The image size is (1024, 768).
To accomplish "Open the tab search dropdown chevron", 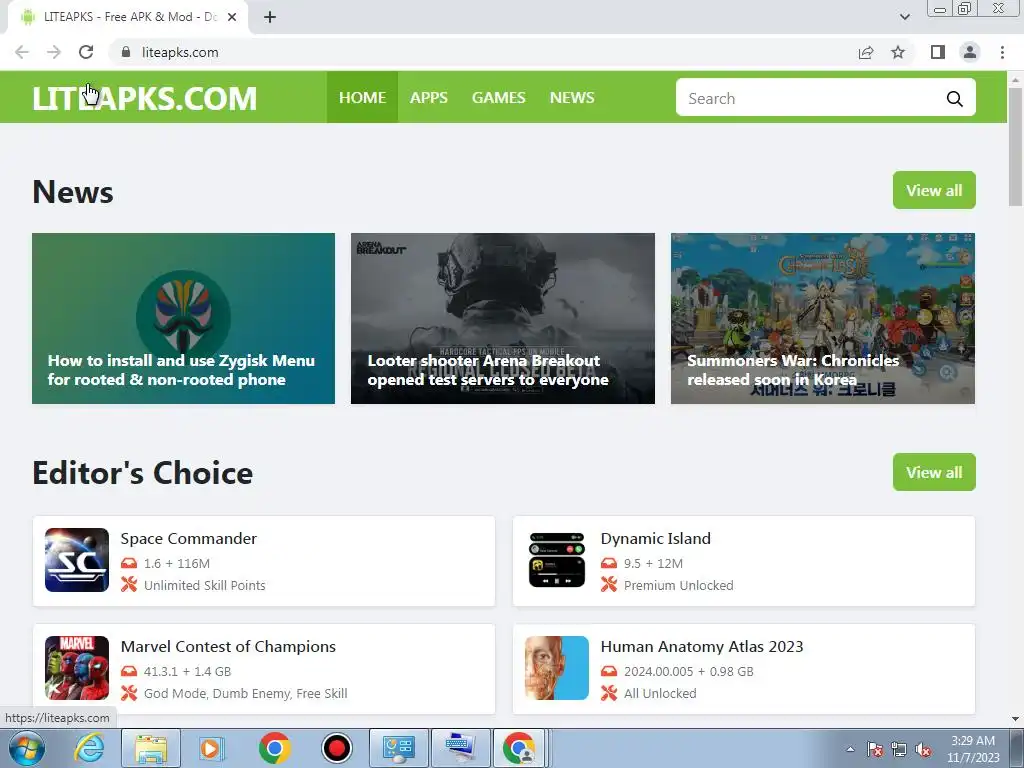I will click(x=904, y=17).
